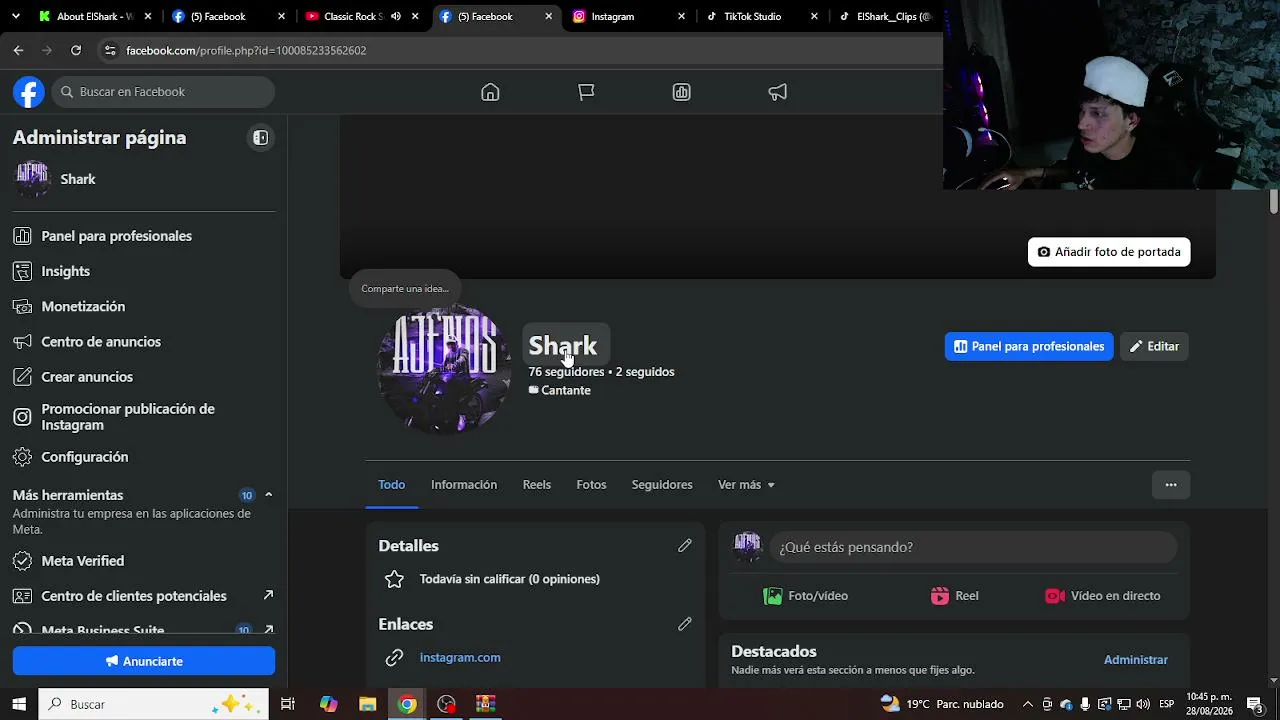1280x720 pixels.
Task: Click the blue Panel para profesionales button
Action: (1029, 346)
